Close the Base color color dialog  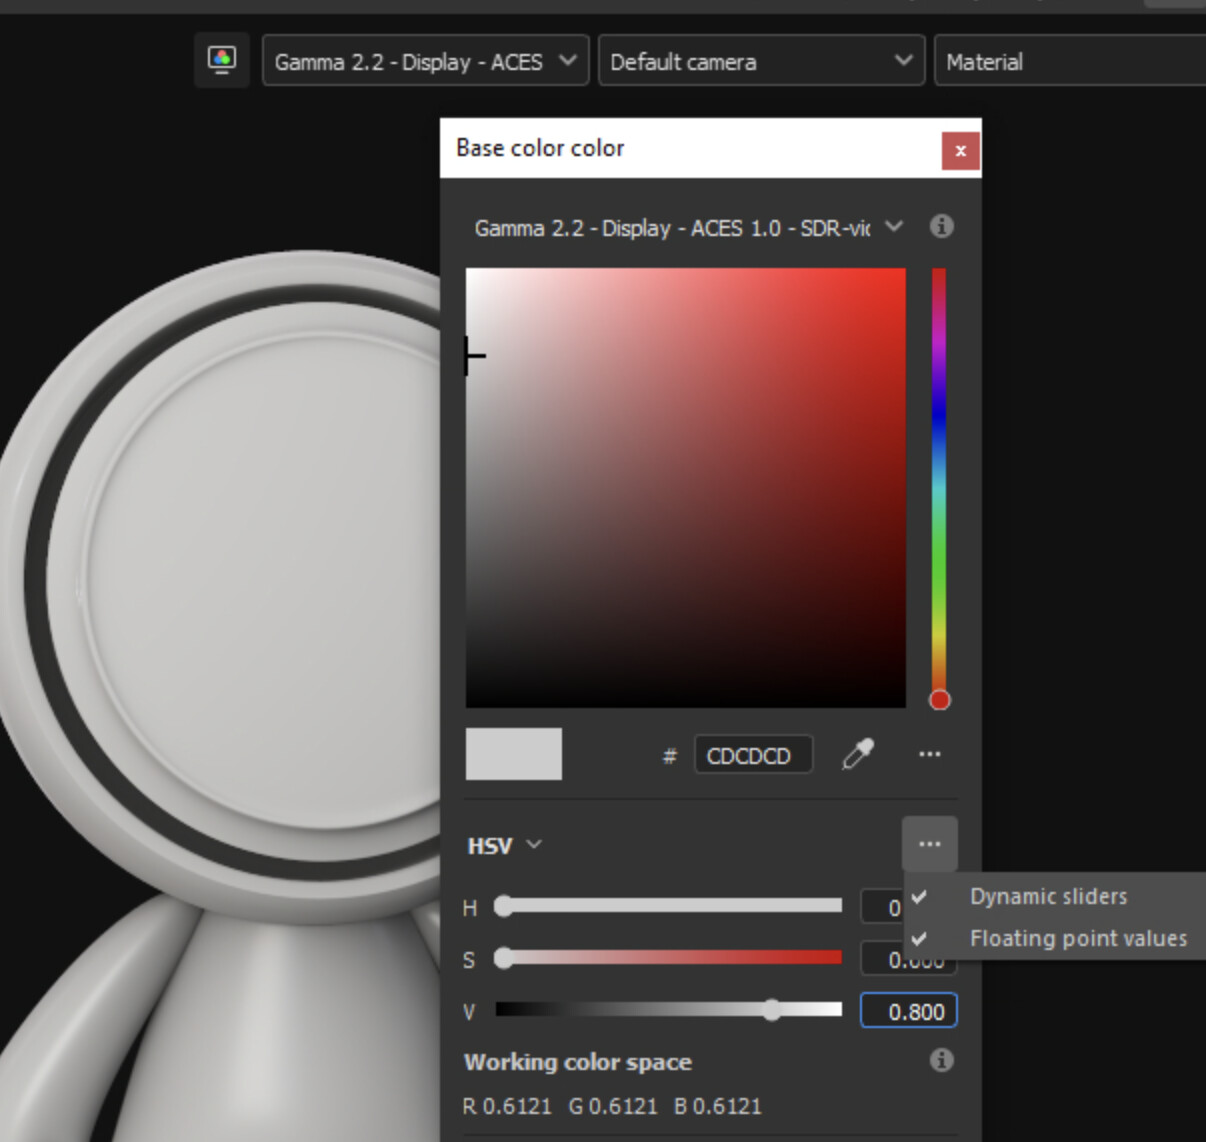pos(960,151)
